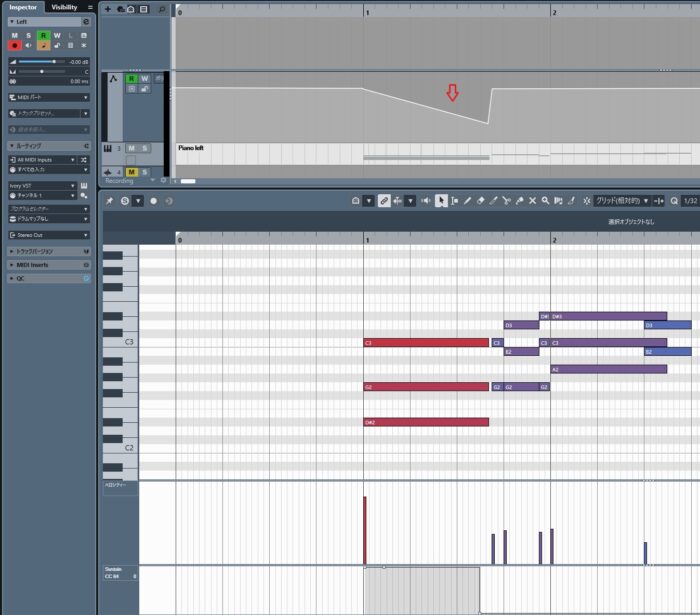Toggle the green Read automation button in Inspector

[x=43, y=34]
